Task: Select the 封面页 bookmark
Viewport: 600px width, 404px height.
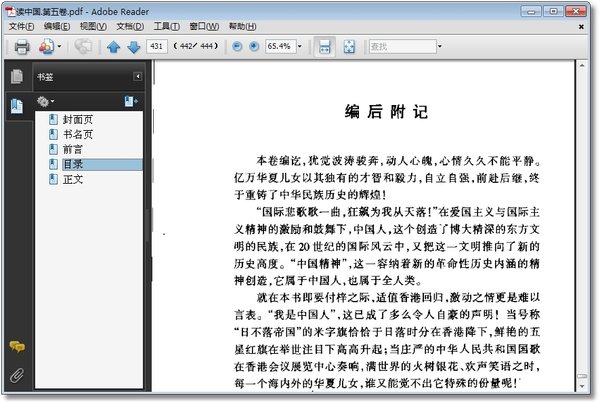Action: coord(78,119)
